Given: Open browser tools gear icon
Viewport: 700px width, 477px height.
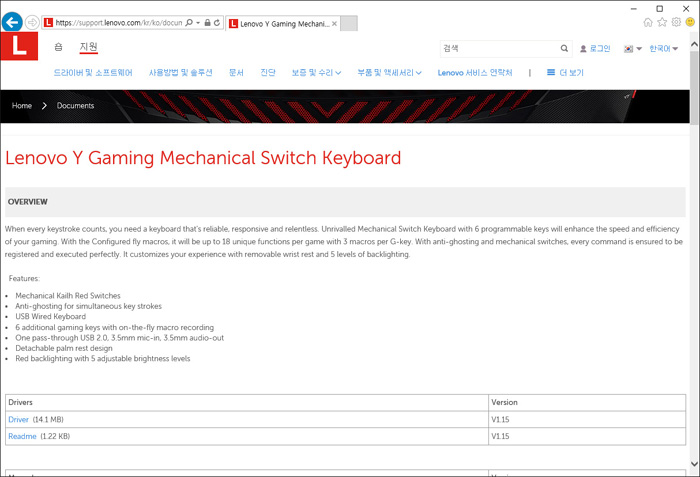Looking at the screenshot, I should click(x=676, y=22).
